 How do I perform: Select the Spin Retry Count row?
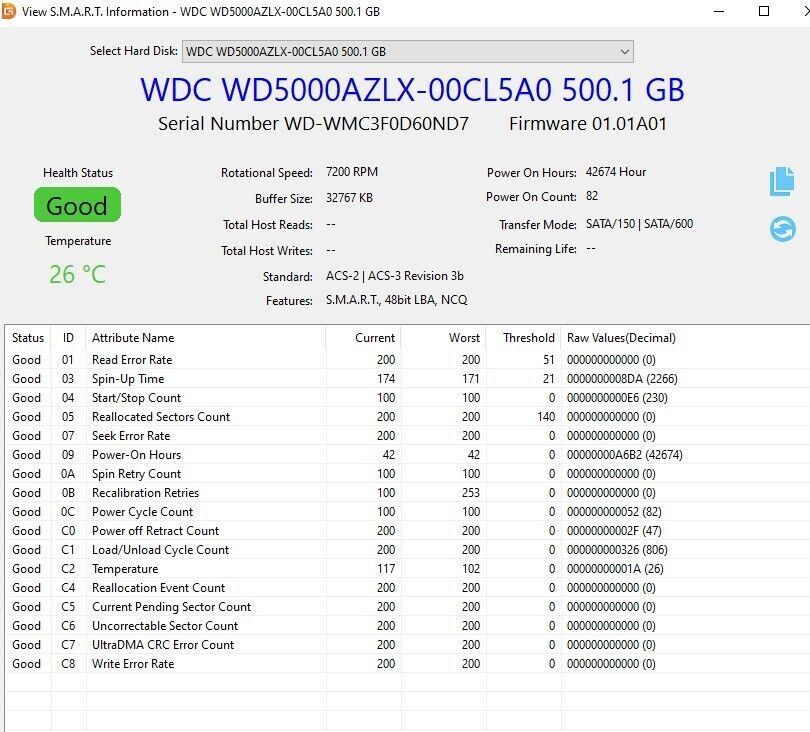[407, 474]
